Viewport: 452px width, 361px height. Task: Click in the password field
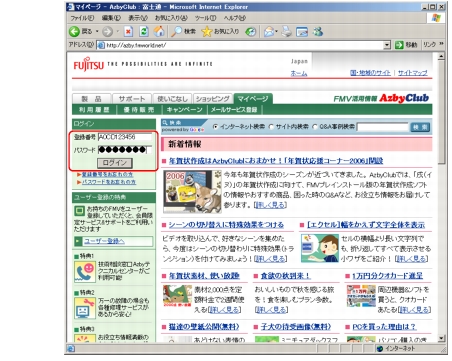click(x=125, y=150)
